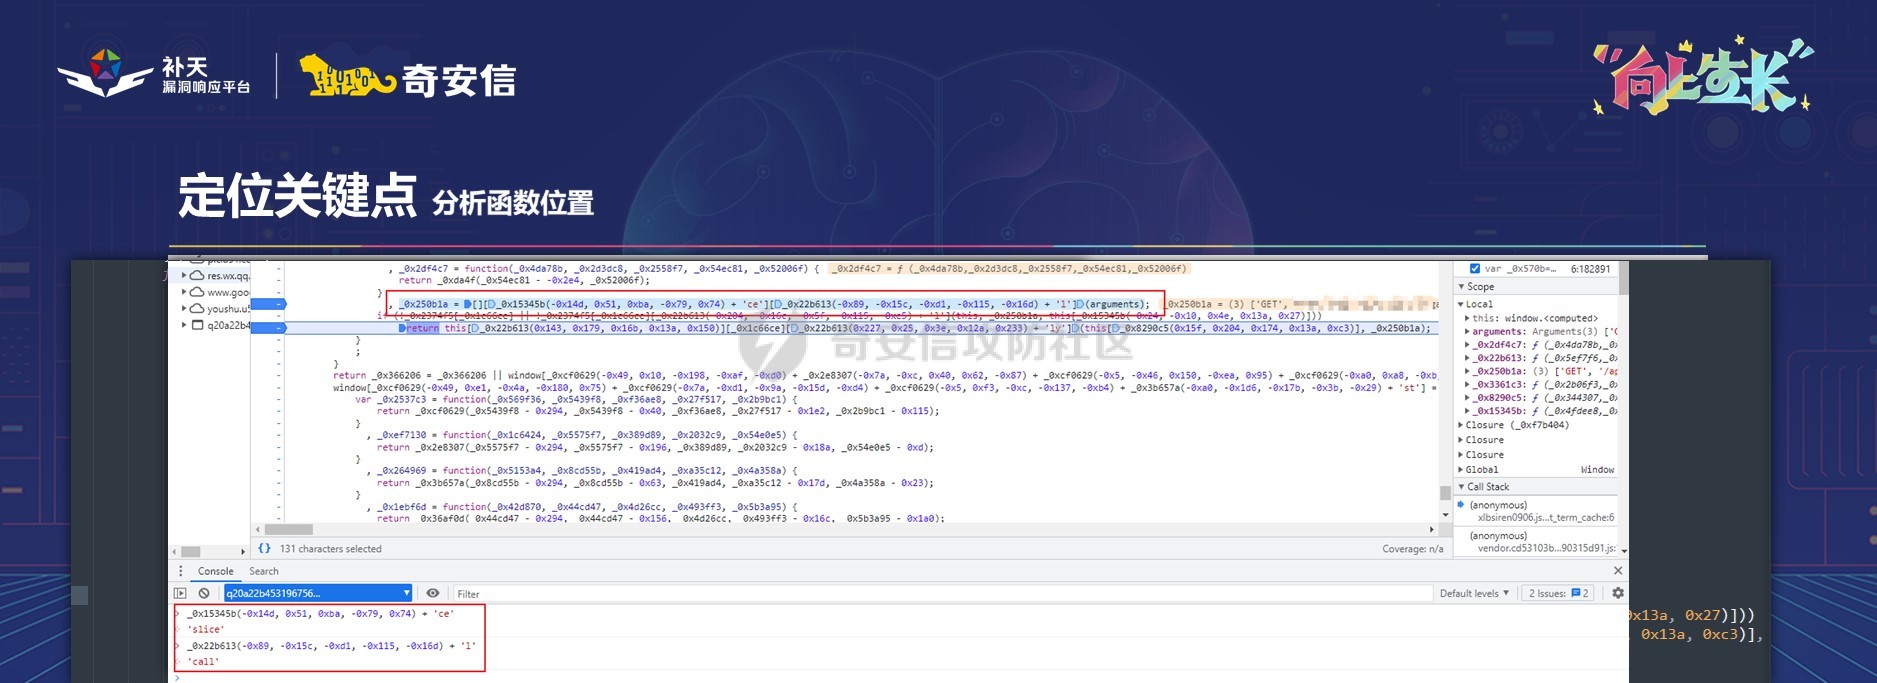The height and width of the screenshot is (683, 1877).
Task: Click the frame icon beside q20a22b4
Action: click(197, 325)
